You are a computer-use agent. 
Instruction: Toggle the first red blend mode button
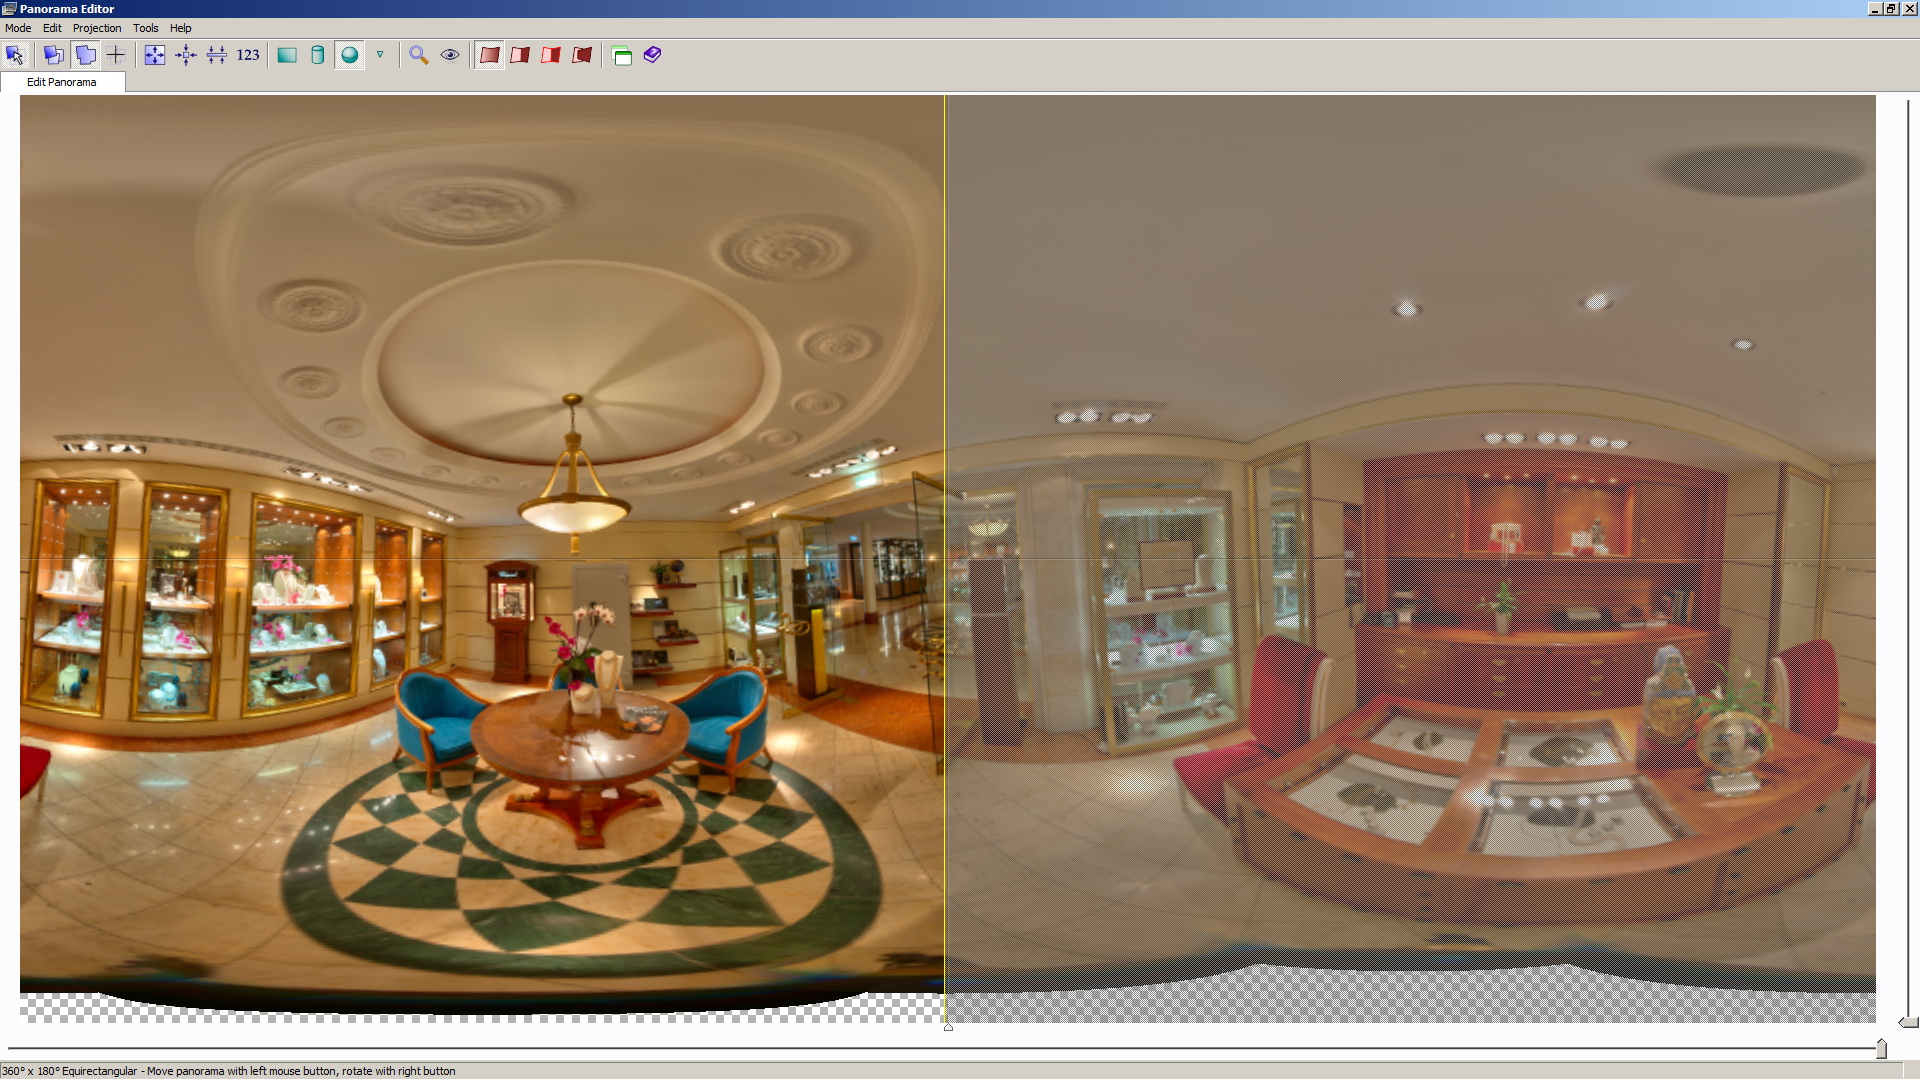pyautogui.click(x=489, y=55)
